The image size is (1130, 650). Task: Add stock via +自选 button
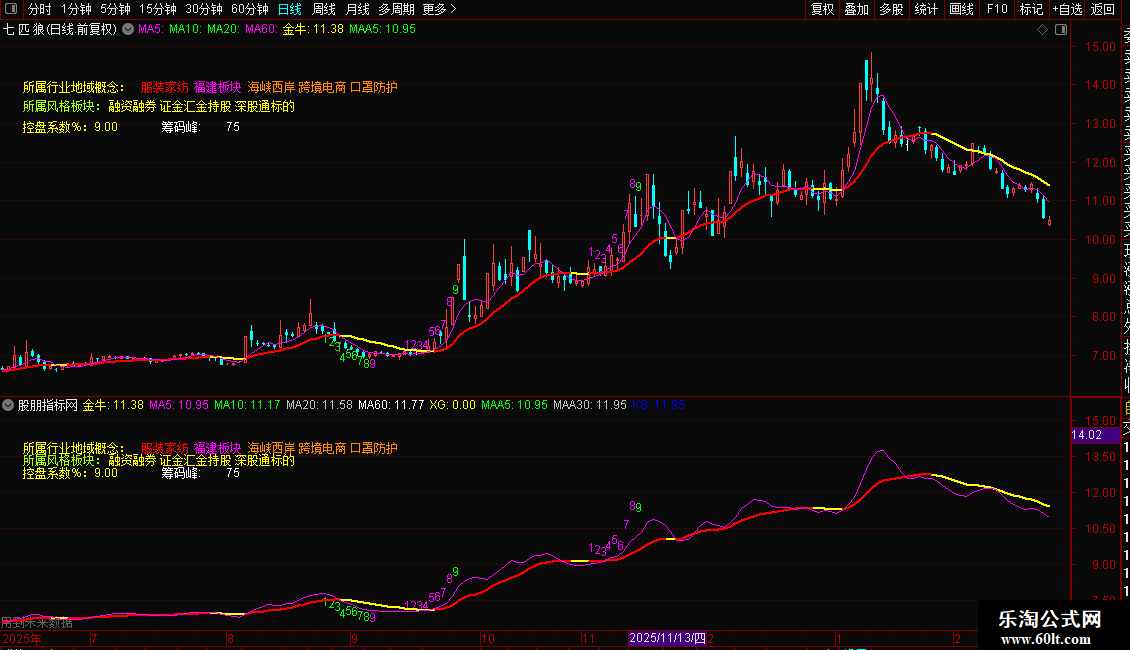pos(1067,9)
